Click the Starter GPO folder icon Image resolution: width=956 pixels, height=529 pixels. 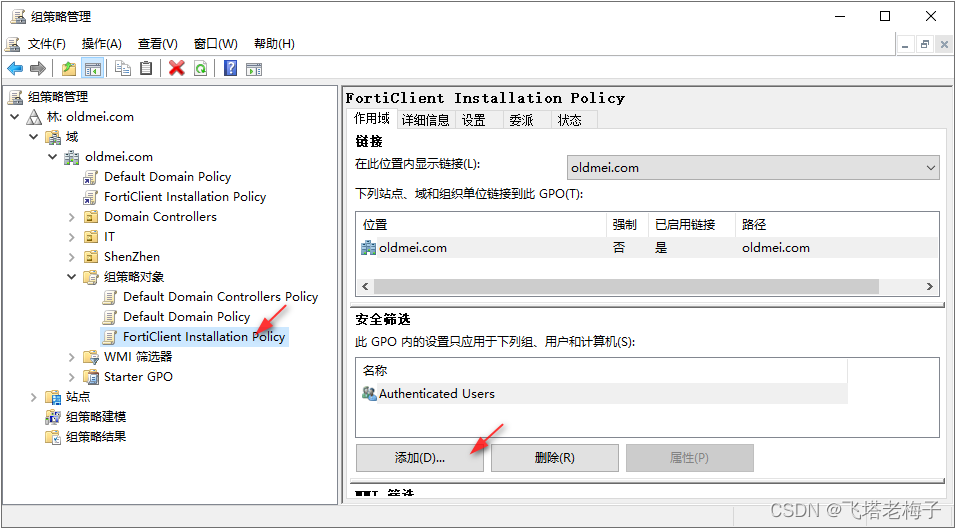tap(91, 377)
